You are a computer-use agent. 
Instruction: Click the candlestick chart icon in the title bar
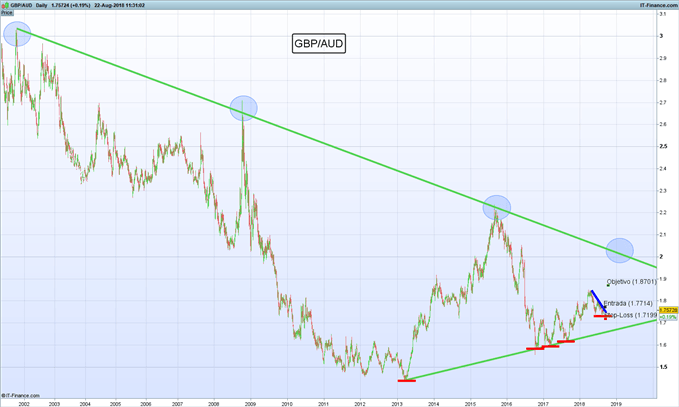(5, 5)
